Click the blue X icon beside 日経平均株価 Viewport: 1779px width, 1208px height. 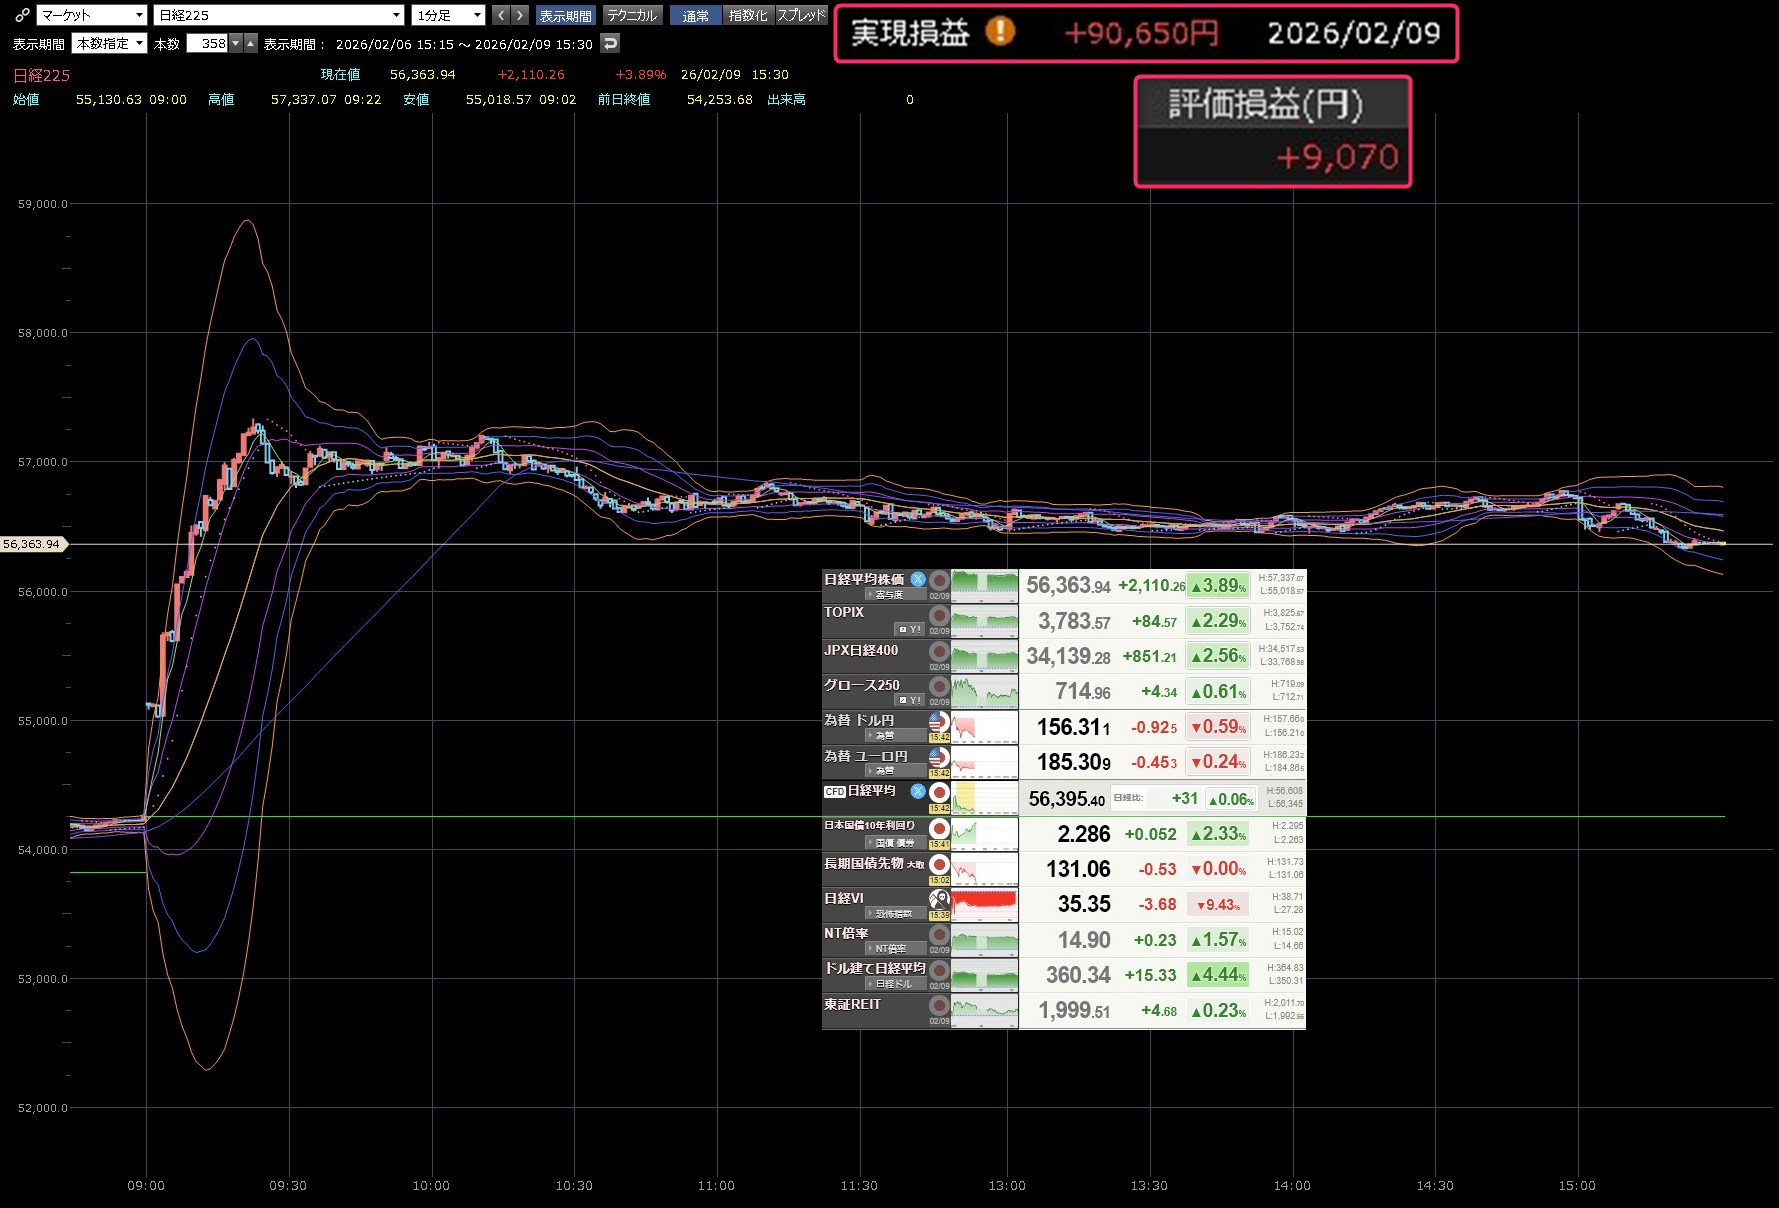917,579
